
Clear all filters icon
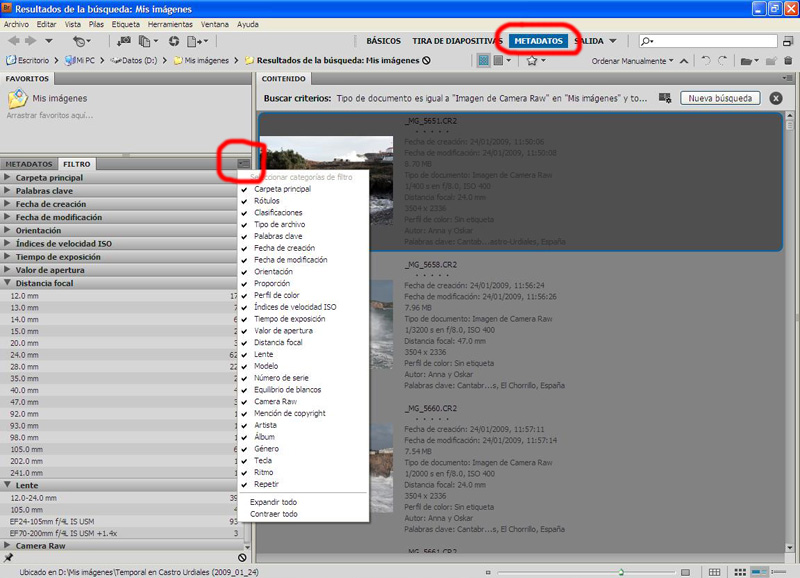pyautogui.click(x=242, y=558)
